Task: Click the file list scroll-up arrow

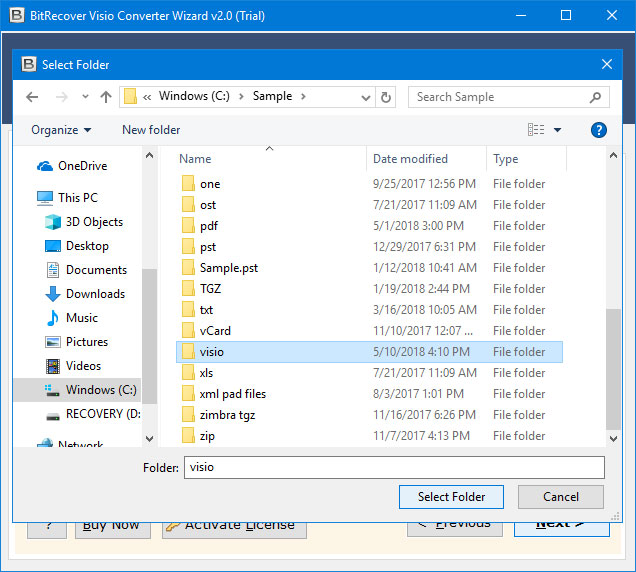Action: point(613,155)
